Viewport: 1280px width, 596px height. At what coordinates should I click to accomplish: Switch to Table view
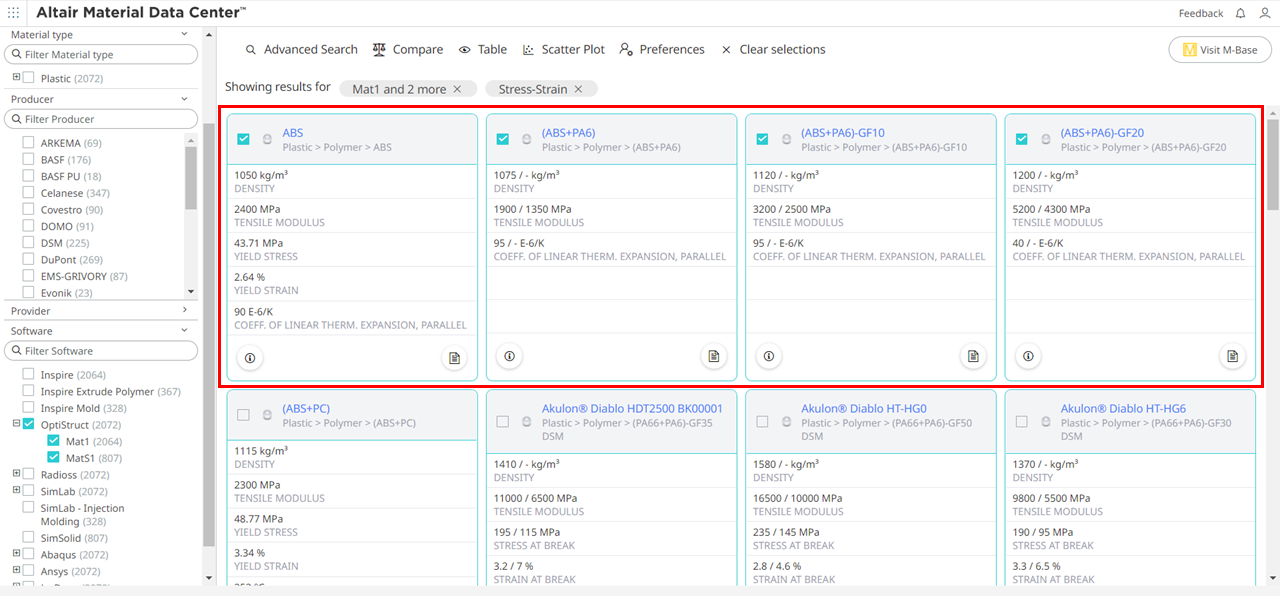[482, 50]
